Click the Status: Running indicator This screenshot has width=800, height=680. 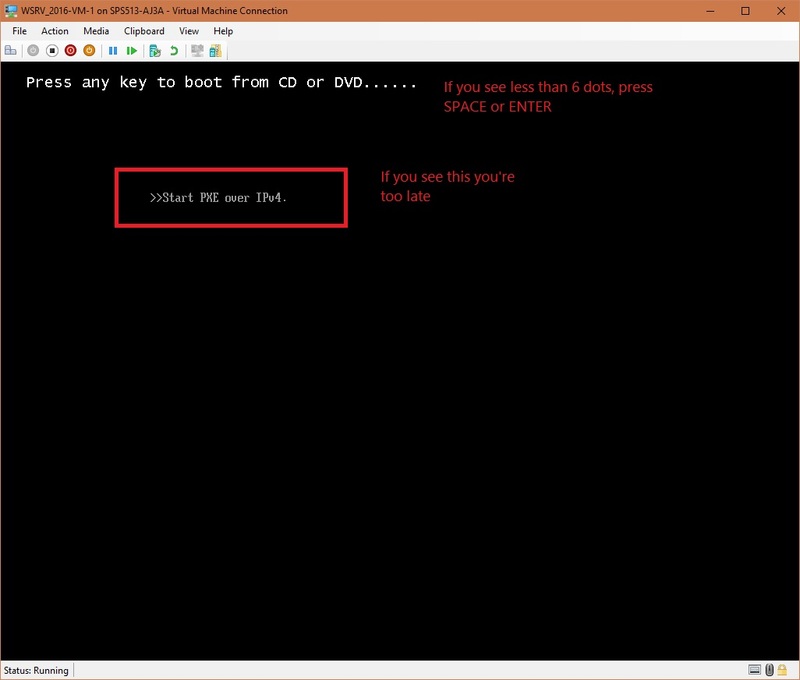[35, 670]
